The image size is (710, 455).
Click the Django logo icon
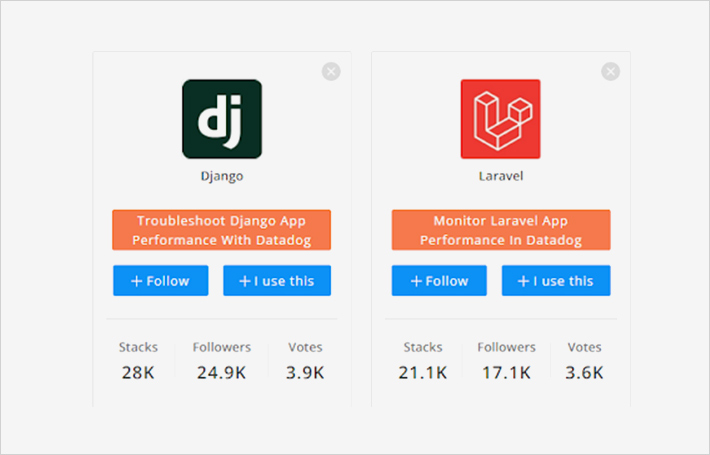point(222,119)
